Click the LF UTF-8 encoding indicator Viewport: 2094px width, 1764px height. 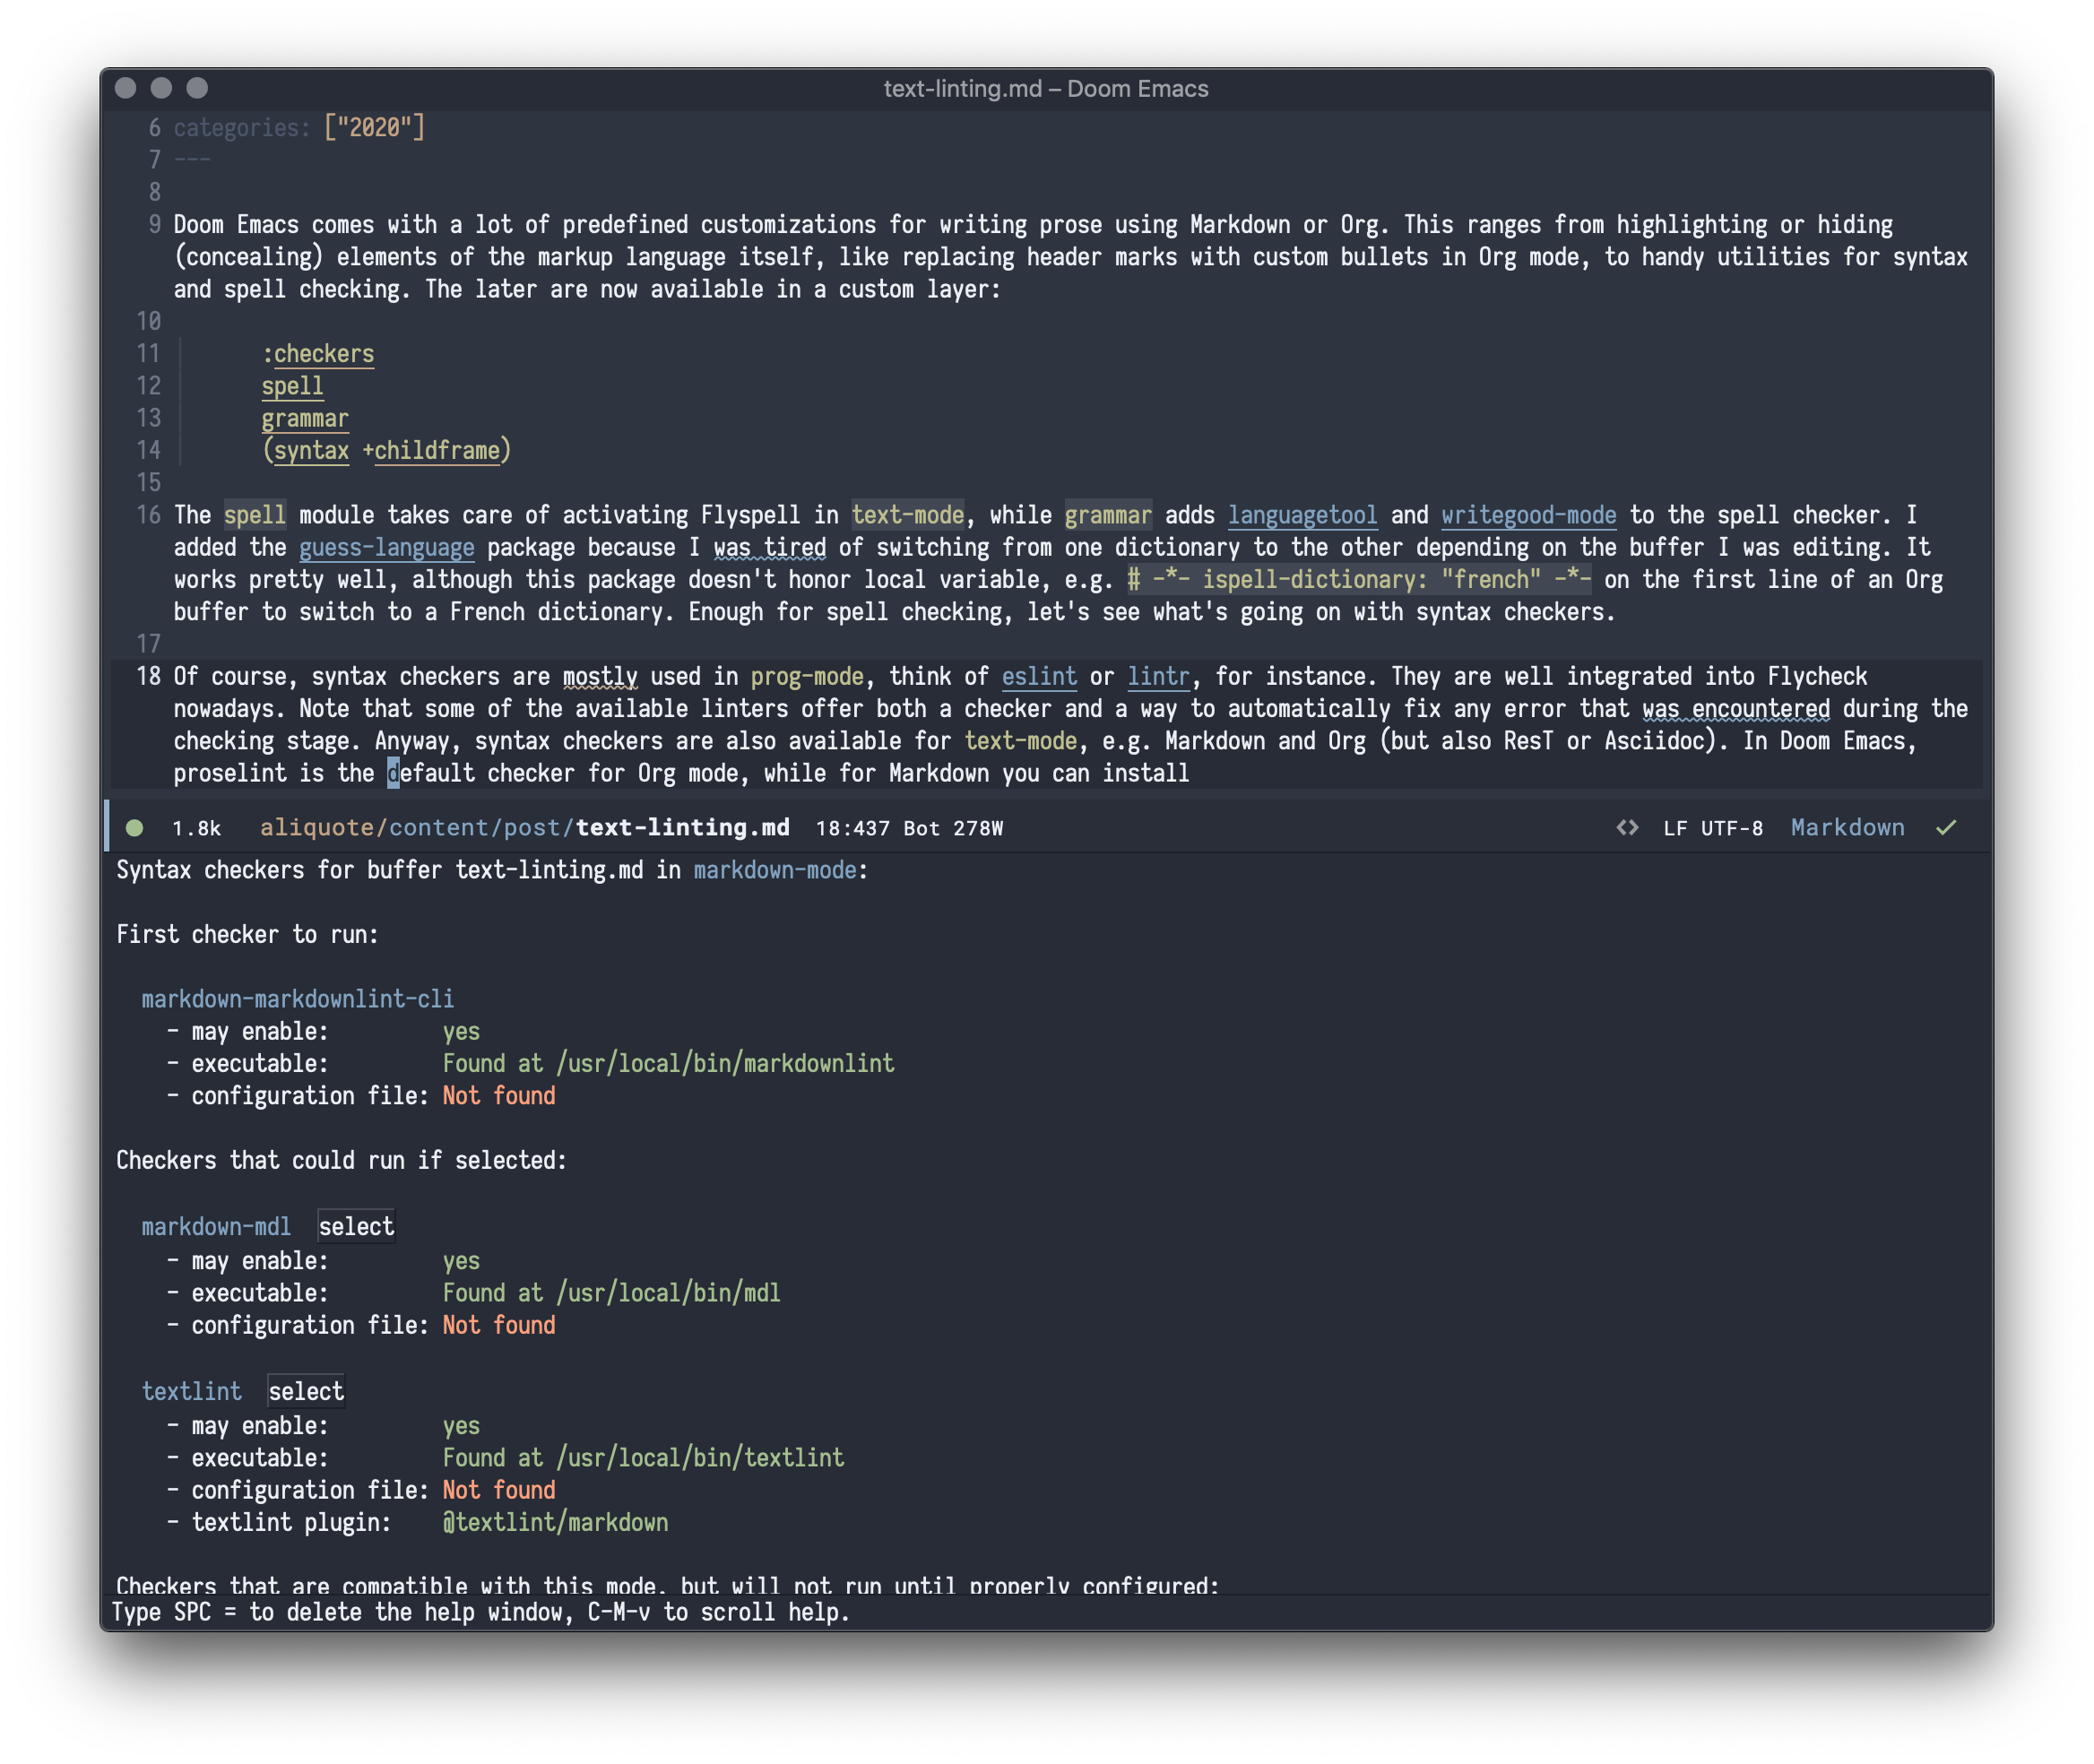pos(1712,828)
